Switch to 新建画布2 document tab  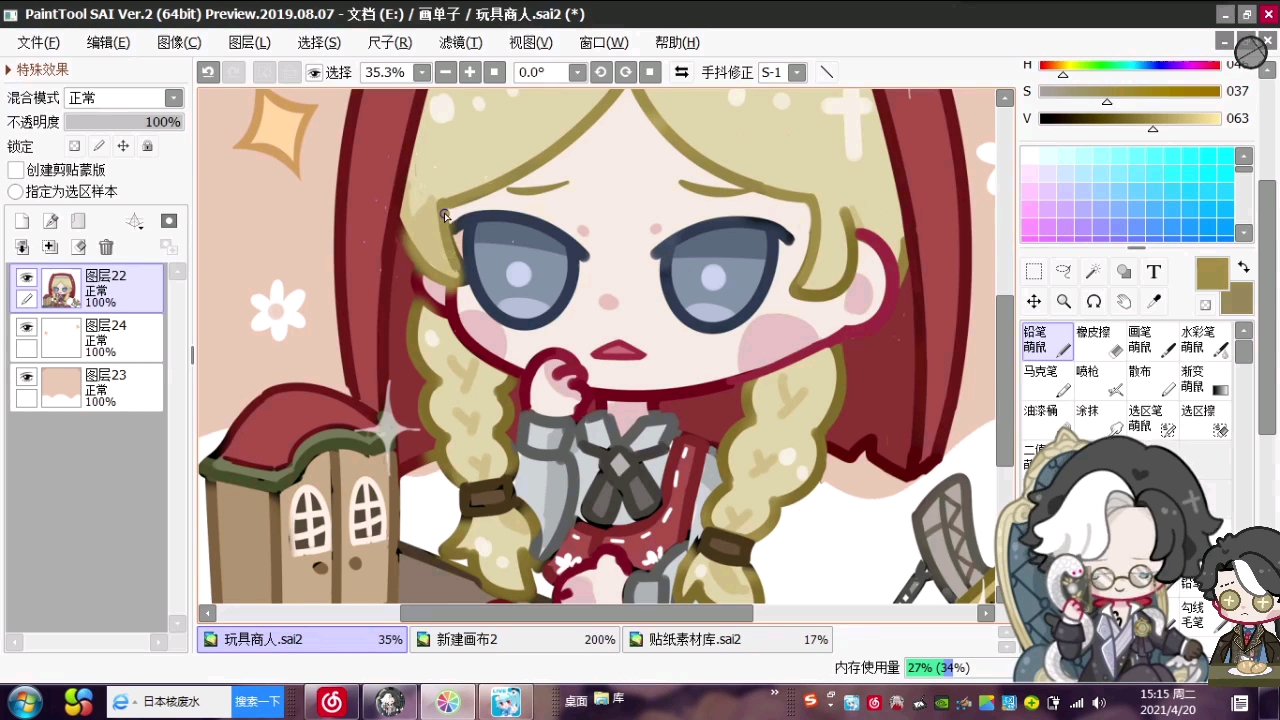(x=515, y=639)
